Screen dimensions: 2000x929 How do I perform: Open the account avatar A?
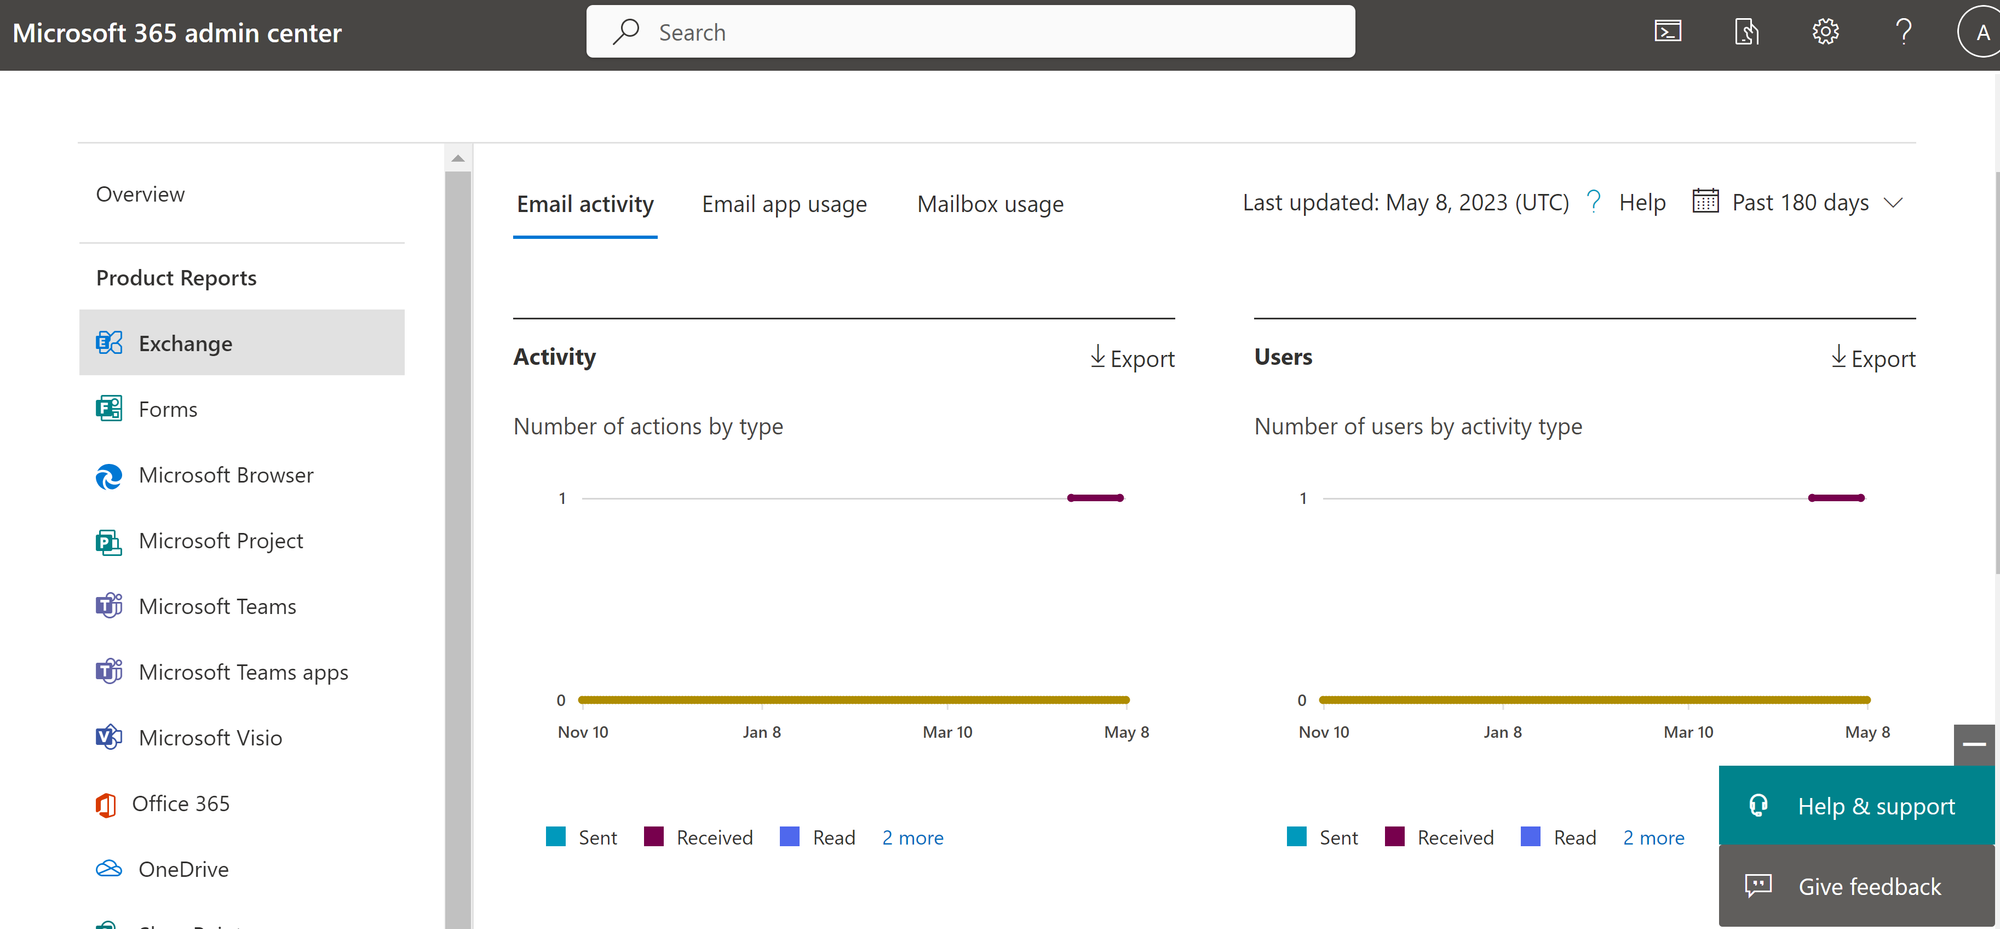(1981, 32)
